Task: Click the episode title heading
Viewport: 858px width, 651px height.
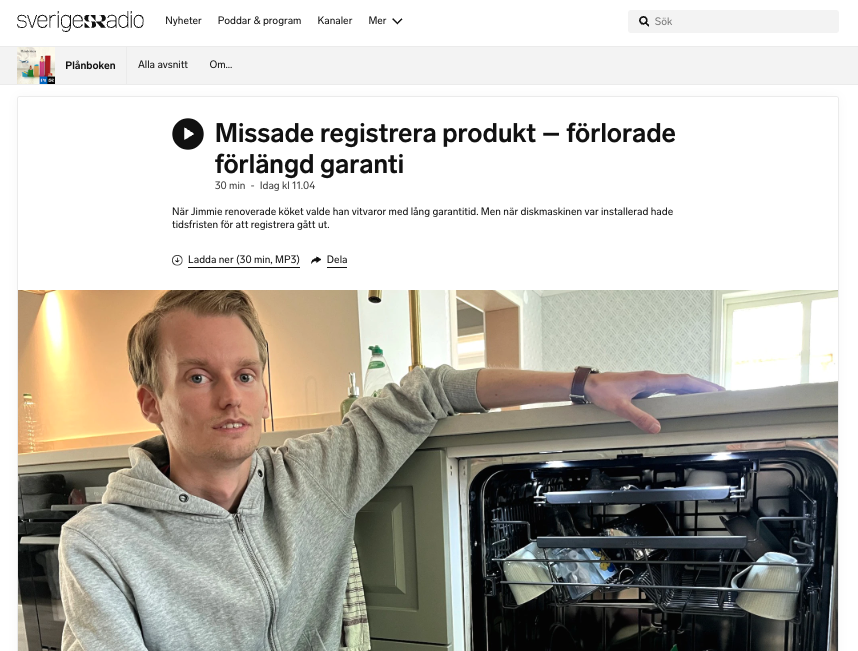Action: point(445,148)
